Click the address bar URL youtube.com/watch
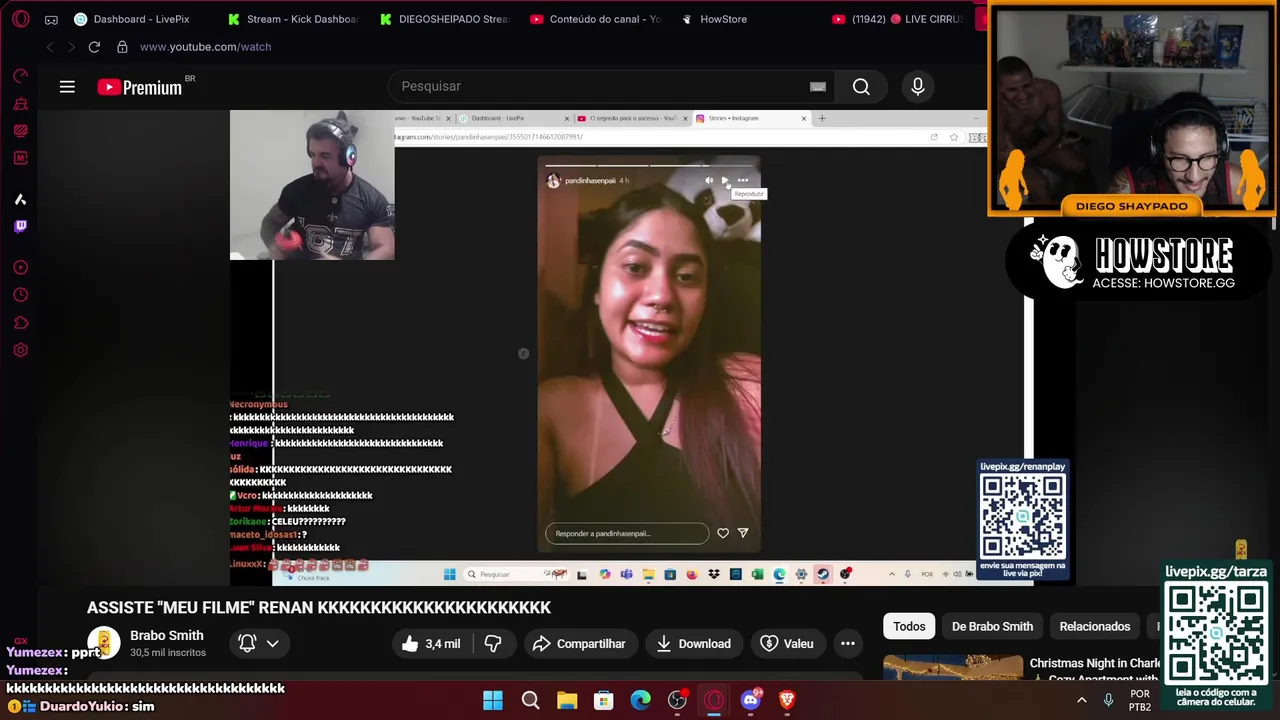The height and width of the screenshot is (720, 1280). point(205,47)
